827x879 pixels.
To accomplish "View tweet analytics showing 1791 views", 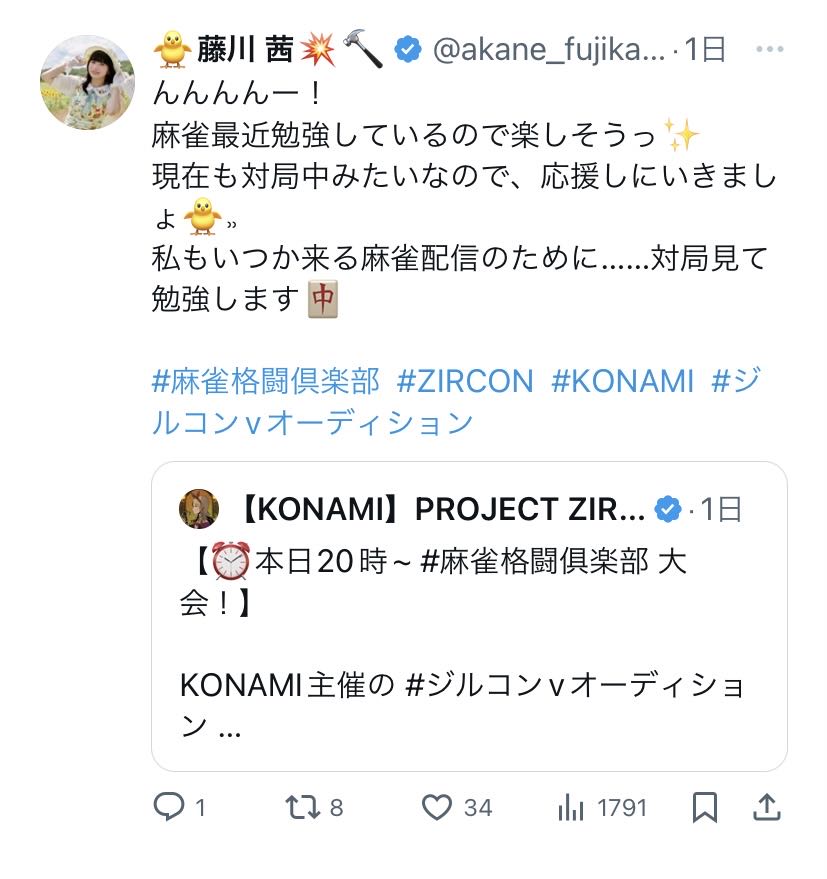I will tap(570, 807).
